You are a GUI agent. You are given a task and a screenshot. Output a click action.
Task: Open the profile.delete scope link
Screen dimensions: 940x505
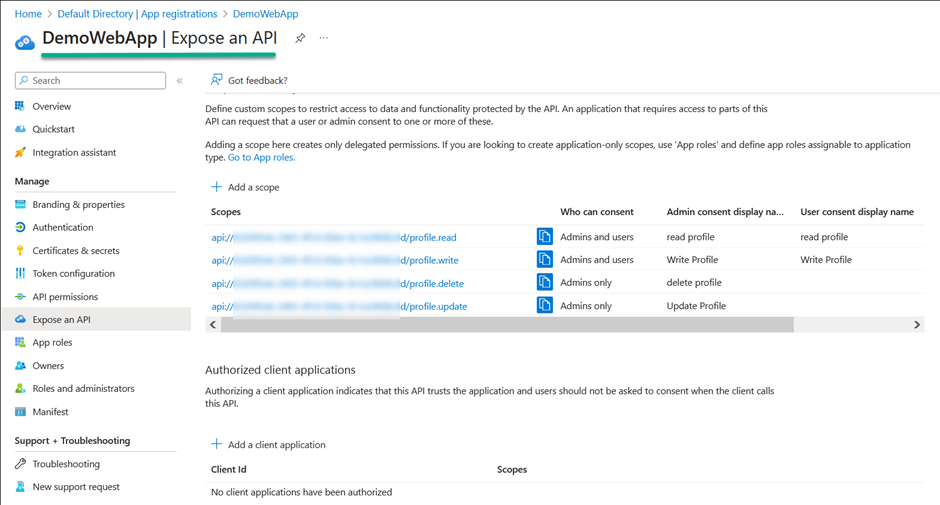[x=337, y=283]
